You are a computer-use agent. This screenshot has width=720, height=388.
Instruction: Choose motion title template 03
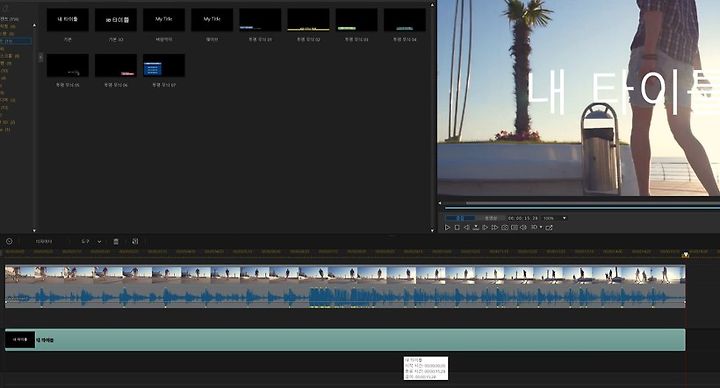click(357, 20)
